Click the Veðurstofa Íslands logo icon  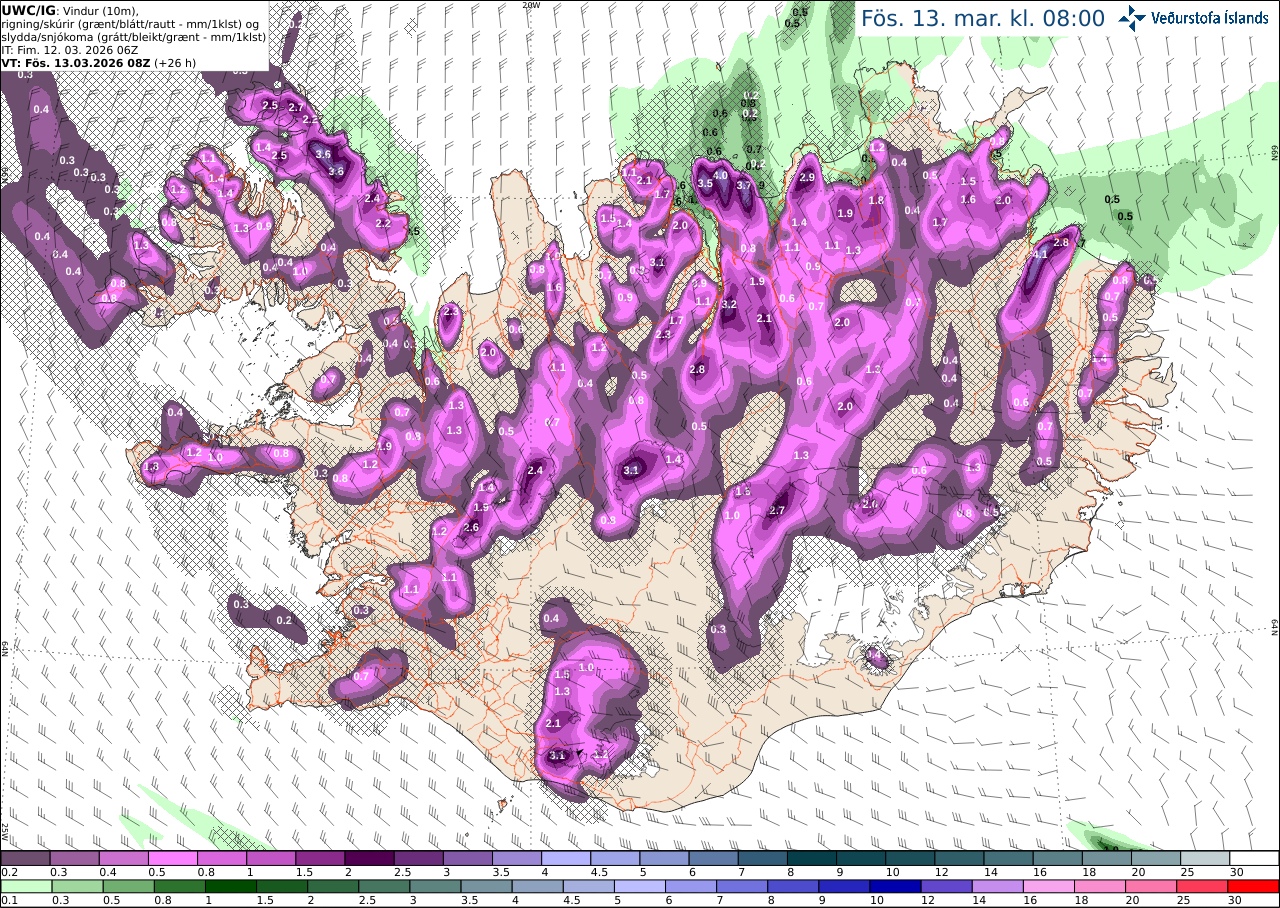1132,17
